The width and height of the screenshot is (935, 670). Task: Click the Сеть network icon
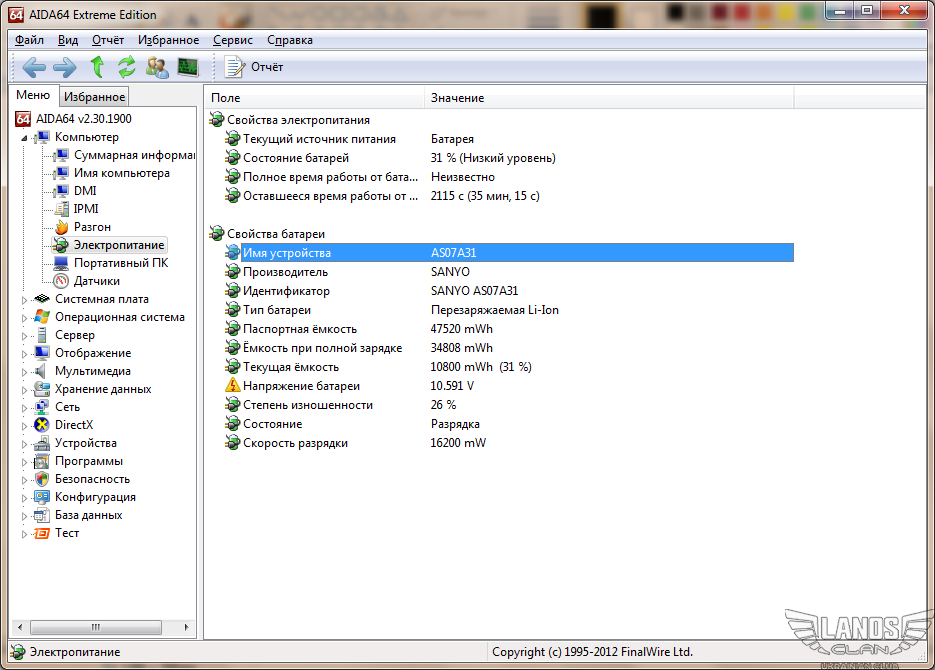click(42, 407)
